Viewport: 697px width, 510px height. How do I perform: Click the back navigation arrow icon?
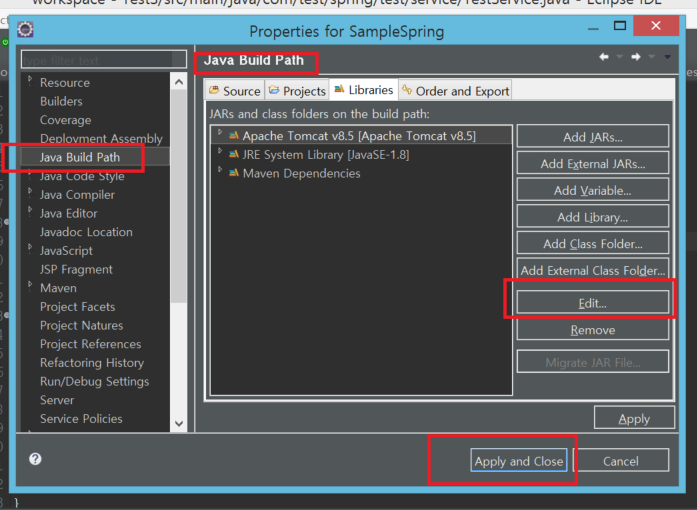604,56
